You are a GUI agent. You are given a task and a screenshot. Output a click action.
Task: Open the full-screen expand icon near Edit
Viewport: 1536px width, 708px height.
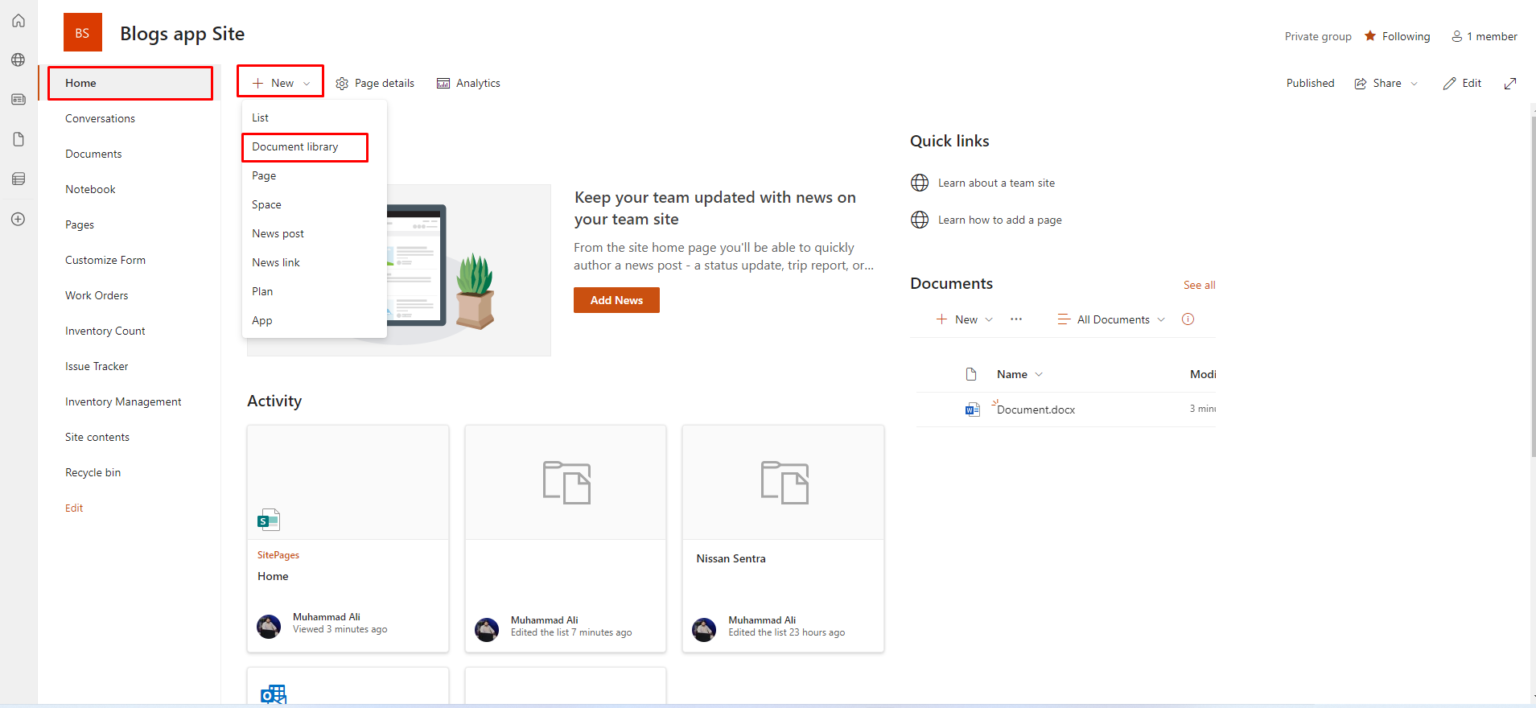(1510, 83)
